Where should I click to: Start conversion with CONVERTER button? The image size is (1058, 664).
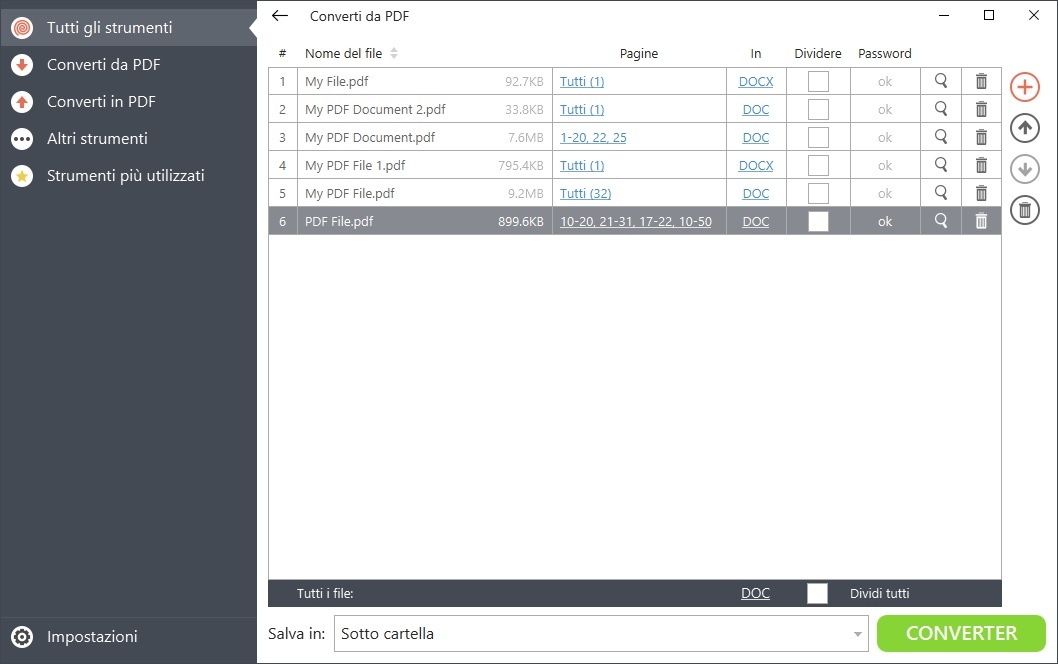pyautogui.click(x=960, y=633)
